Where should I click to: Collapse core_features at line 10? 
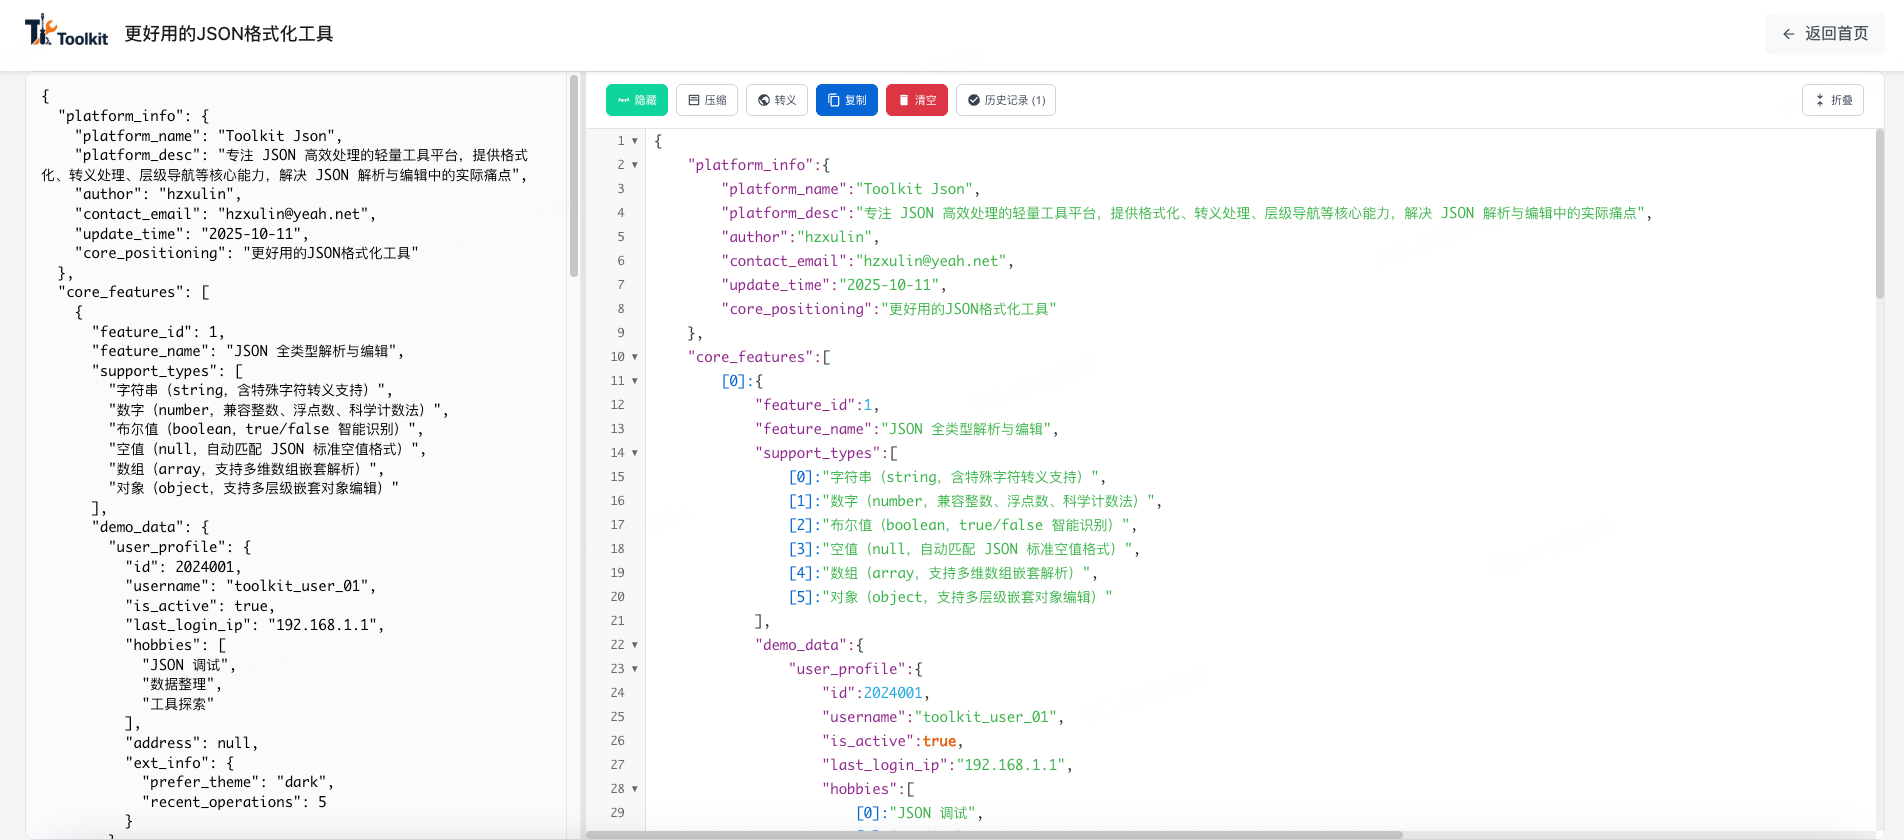coord(635,357)
